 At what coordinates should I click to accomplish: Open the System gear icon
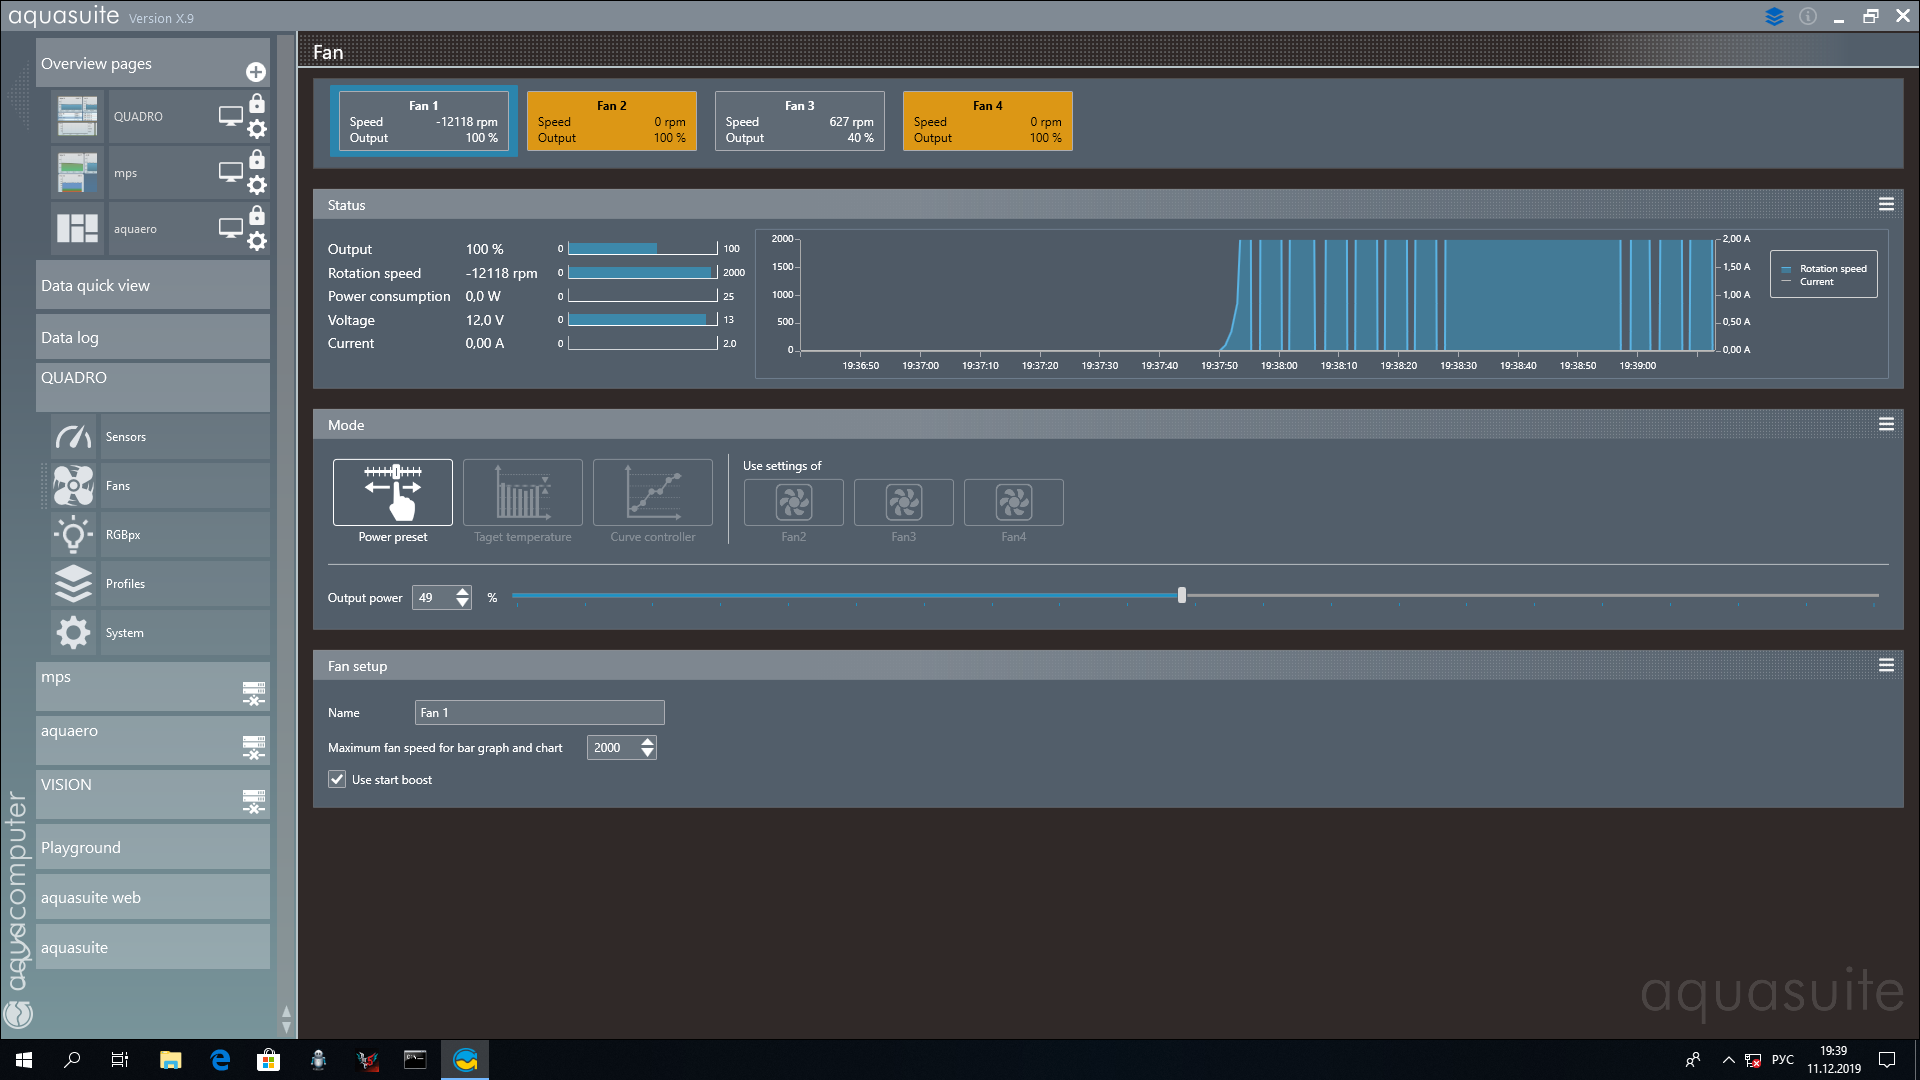73,633
